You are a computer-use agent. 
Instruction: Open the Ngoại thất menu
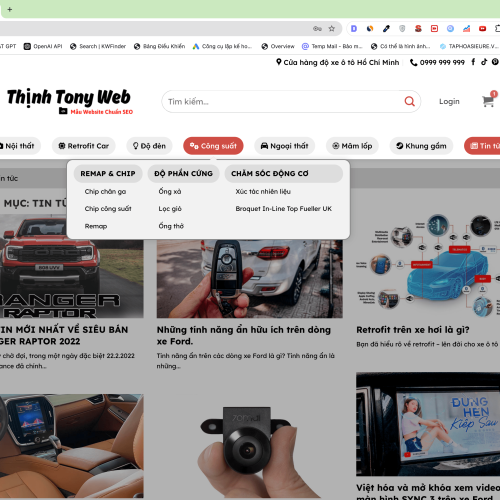284,146
